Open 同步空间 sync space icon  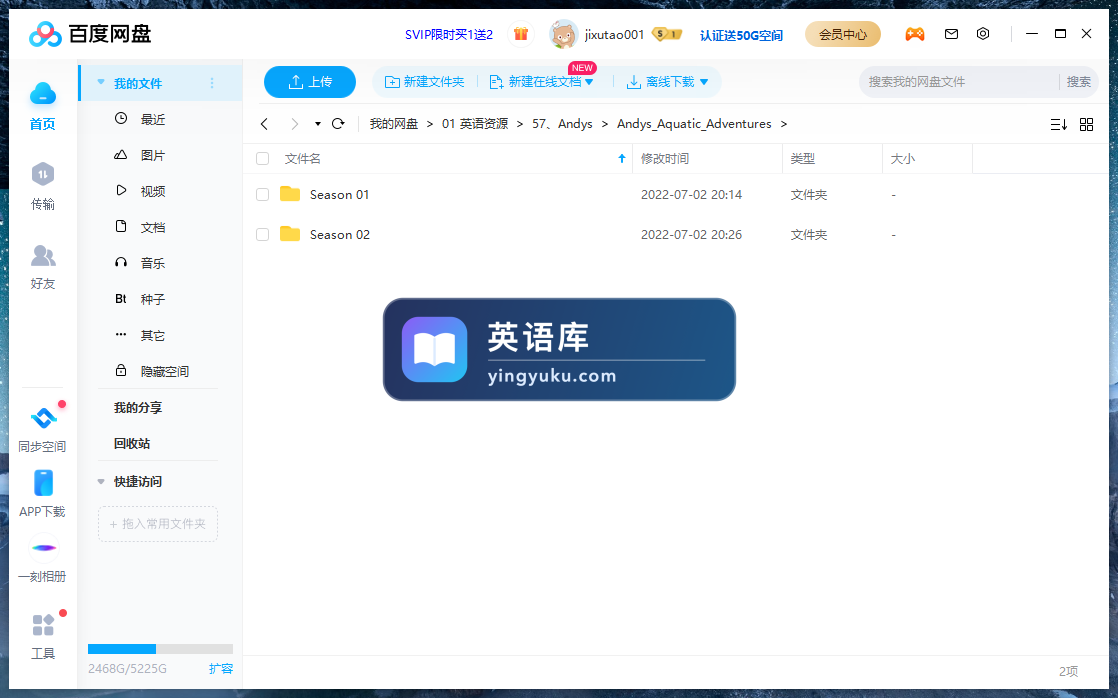[x=43, y=418]
